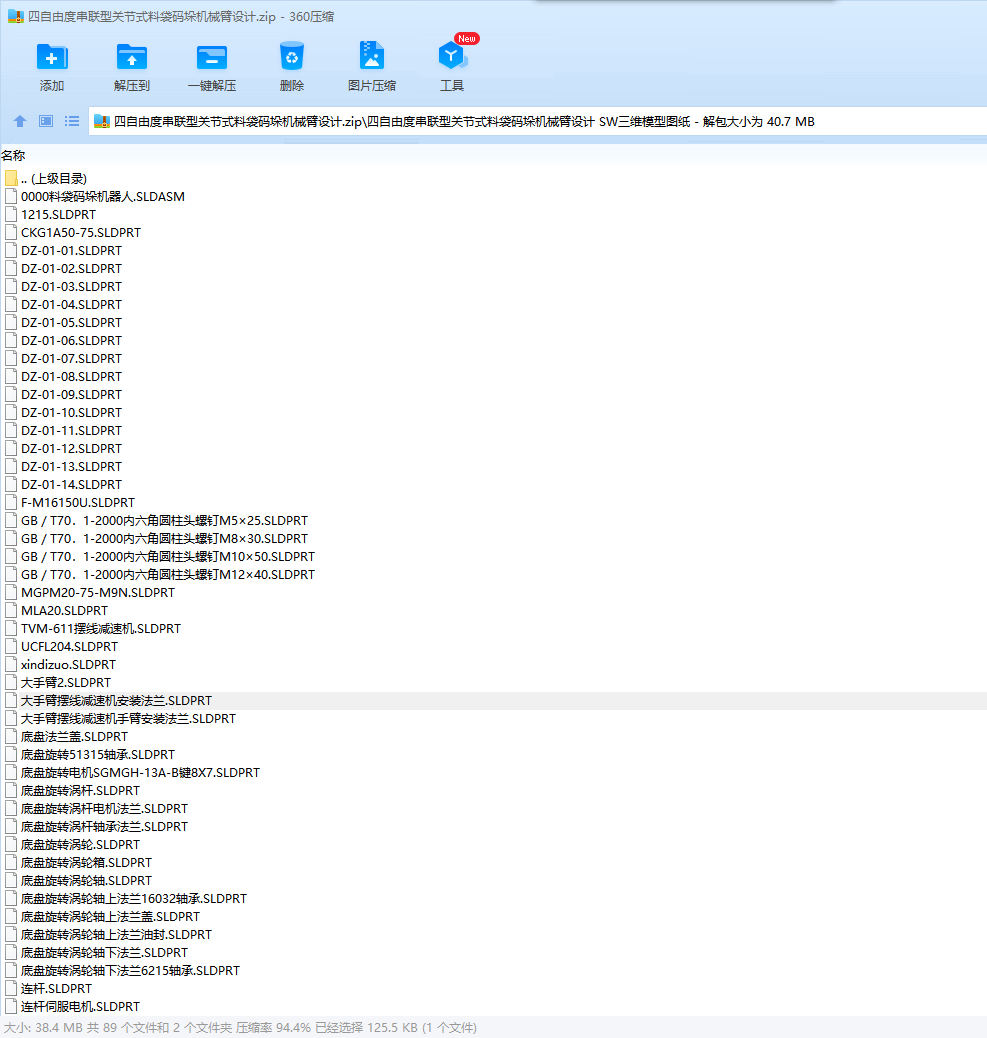Switch to list view icon
The image size is (987, 1038).
[x=71, y=121]
